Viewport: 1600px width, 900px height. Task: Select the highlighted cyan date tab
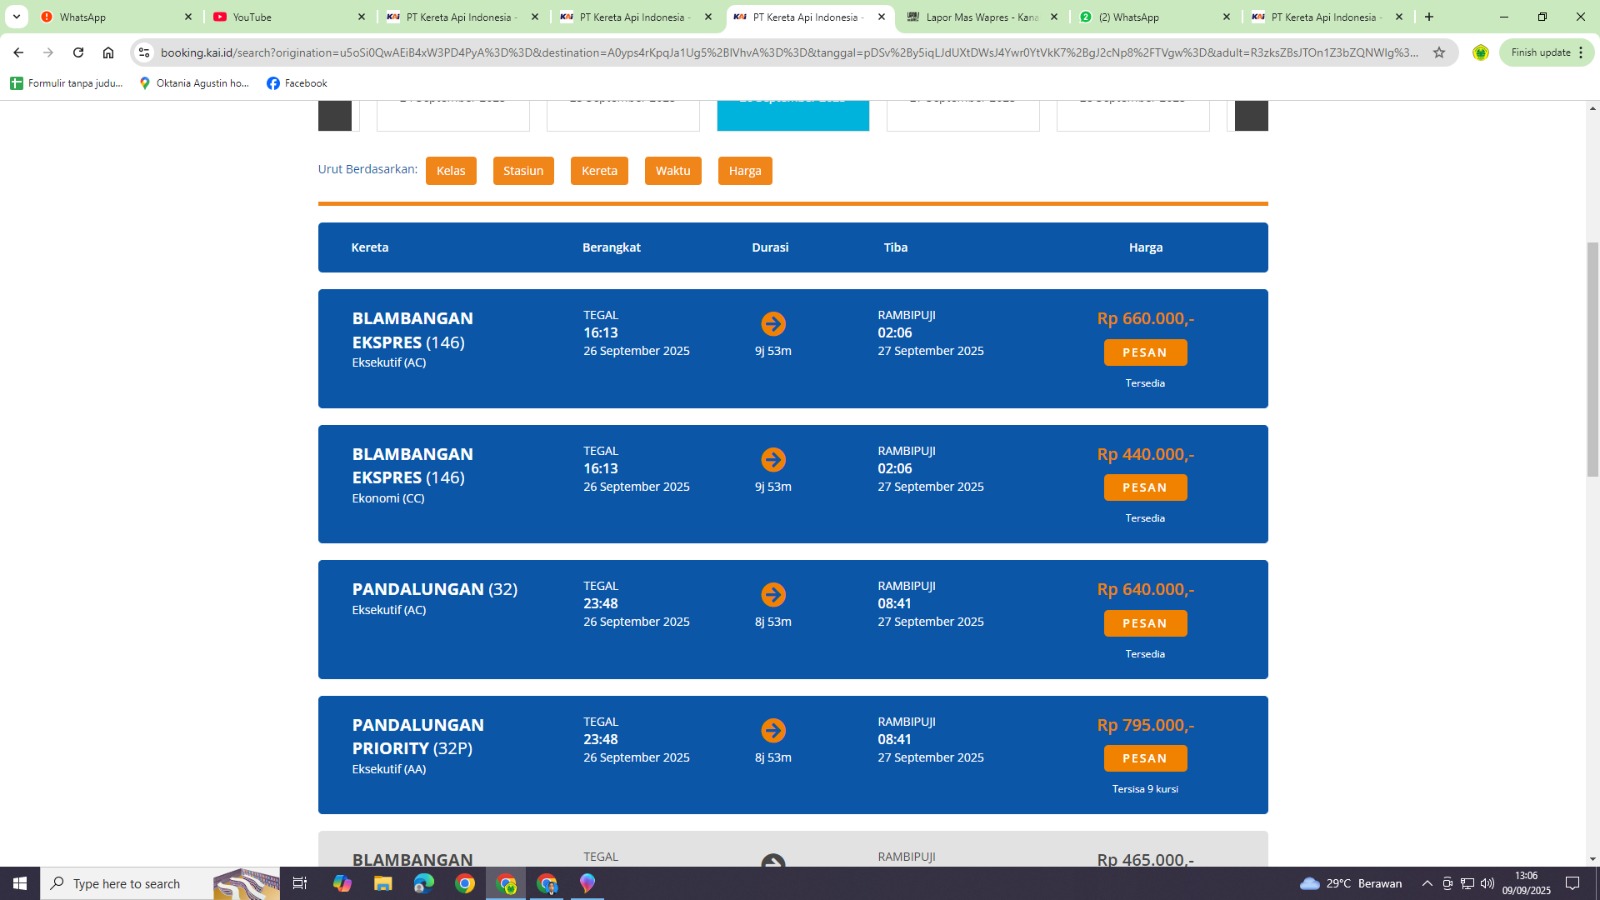pos(793,115)
